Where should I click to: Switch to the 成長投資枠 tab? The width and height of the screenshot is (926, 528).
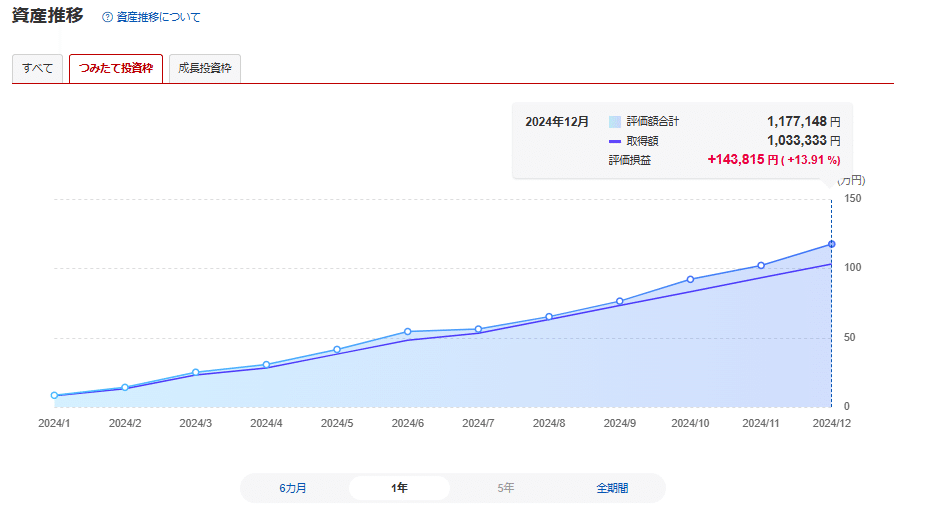click(x=205, y=69)
